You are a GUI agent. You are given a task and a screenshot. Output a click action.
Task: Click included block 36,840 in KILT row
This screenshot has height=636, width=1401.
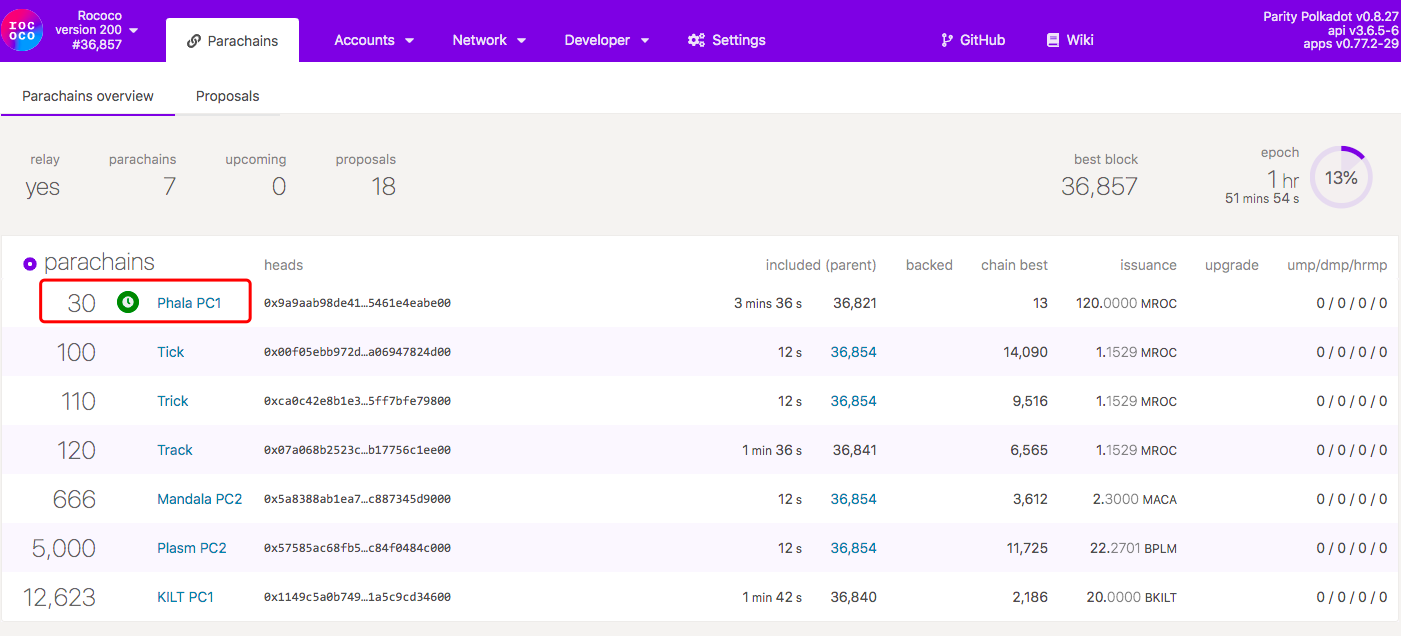(x=854, y=597)
